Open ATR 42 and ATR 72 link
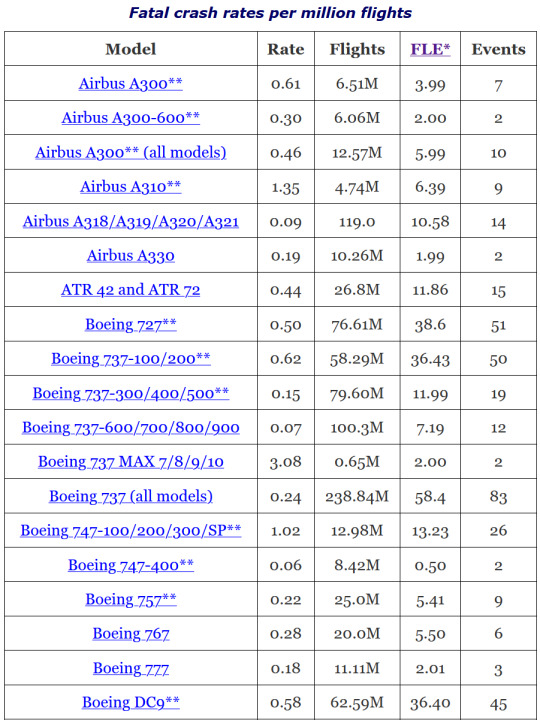Viewport: 540px width, 720px height. [x=130, y=290]
